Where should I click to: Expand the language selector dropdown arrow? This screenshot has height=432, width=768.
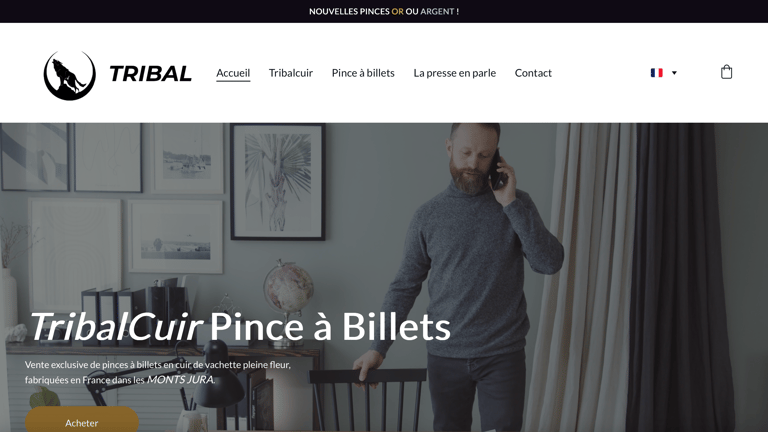(674, 72)
